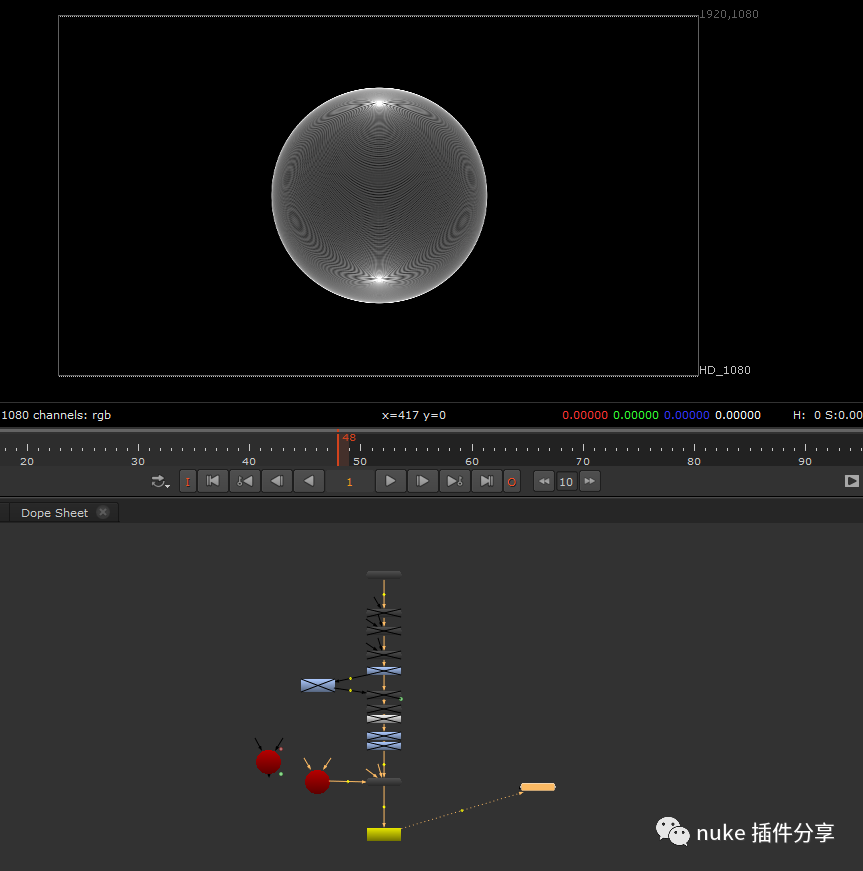The image size is (863, 871).
Task: Jump to the last frame
Action: click(486, 481)
